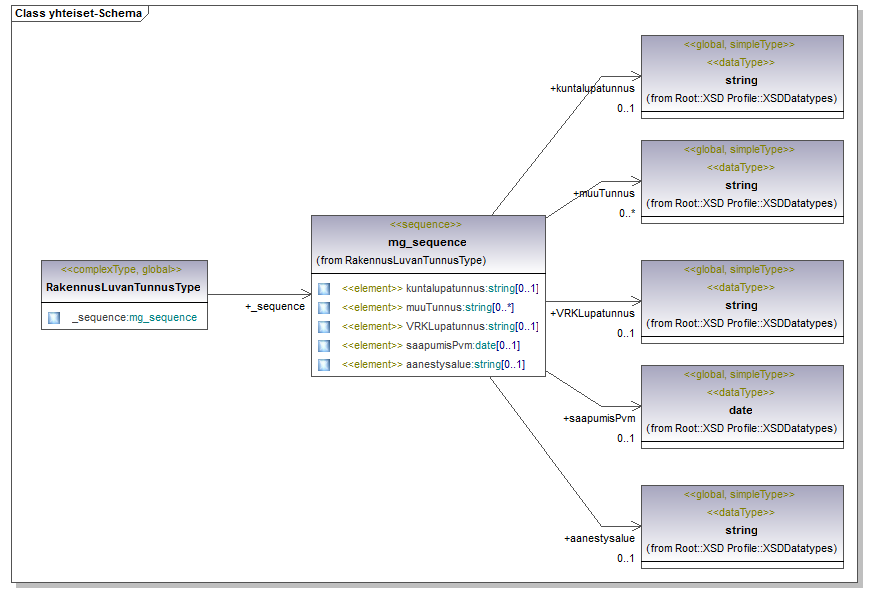The width and height of the screenshot is (884, 603).
Task: Click the mg_sequence class name header
Action: click(427, 242)
